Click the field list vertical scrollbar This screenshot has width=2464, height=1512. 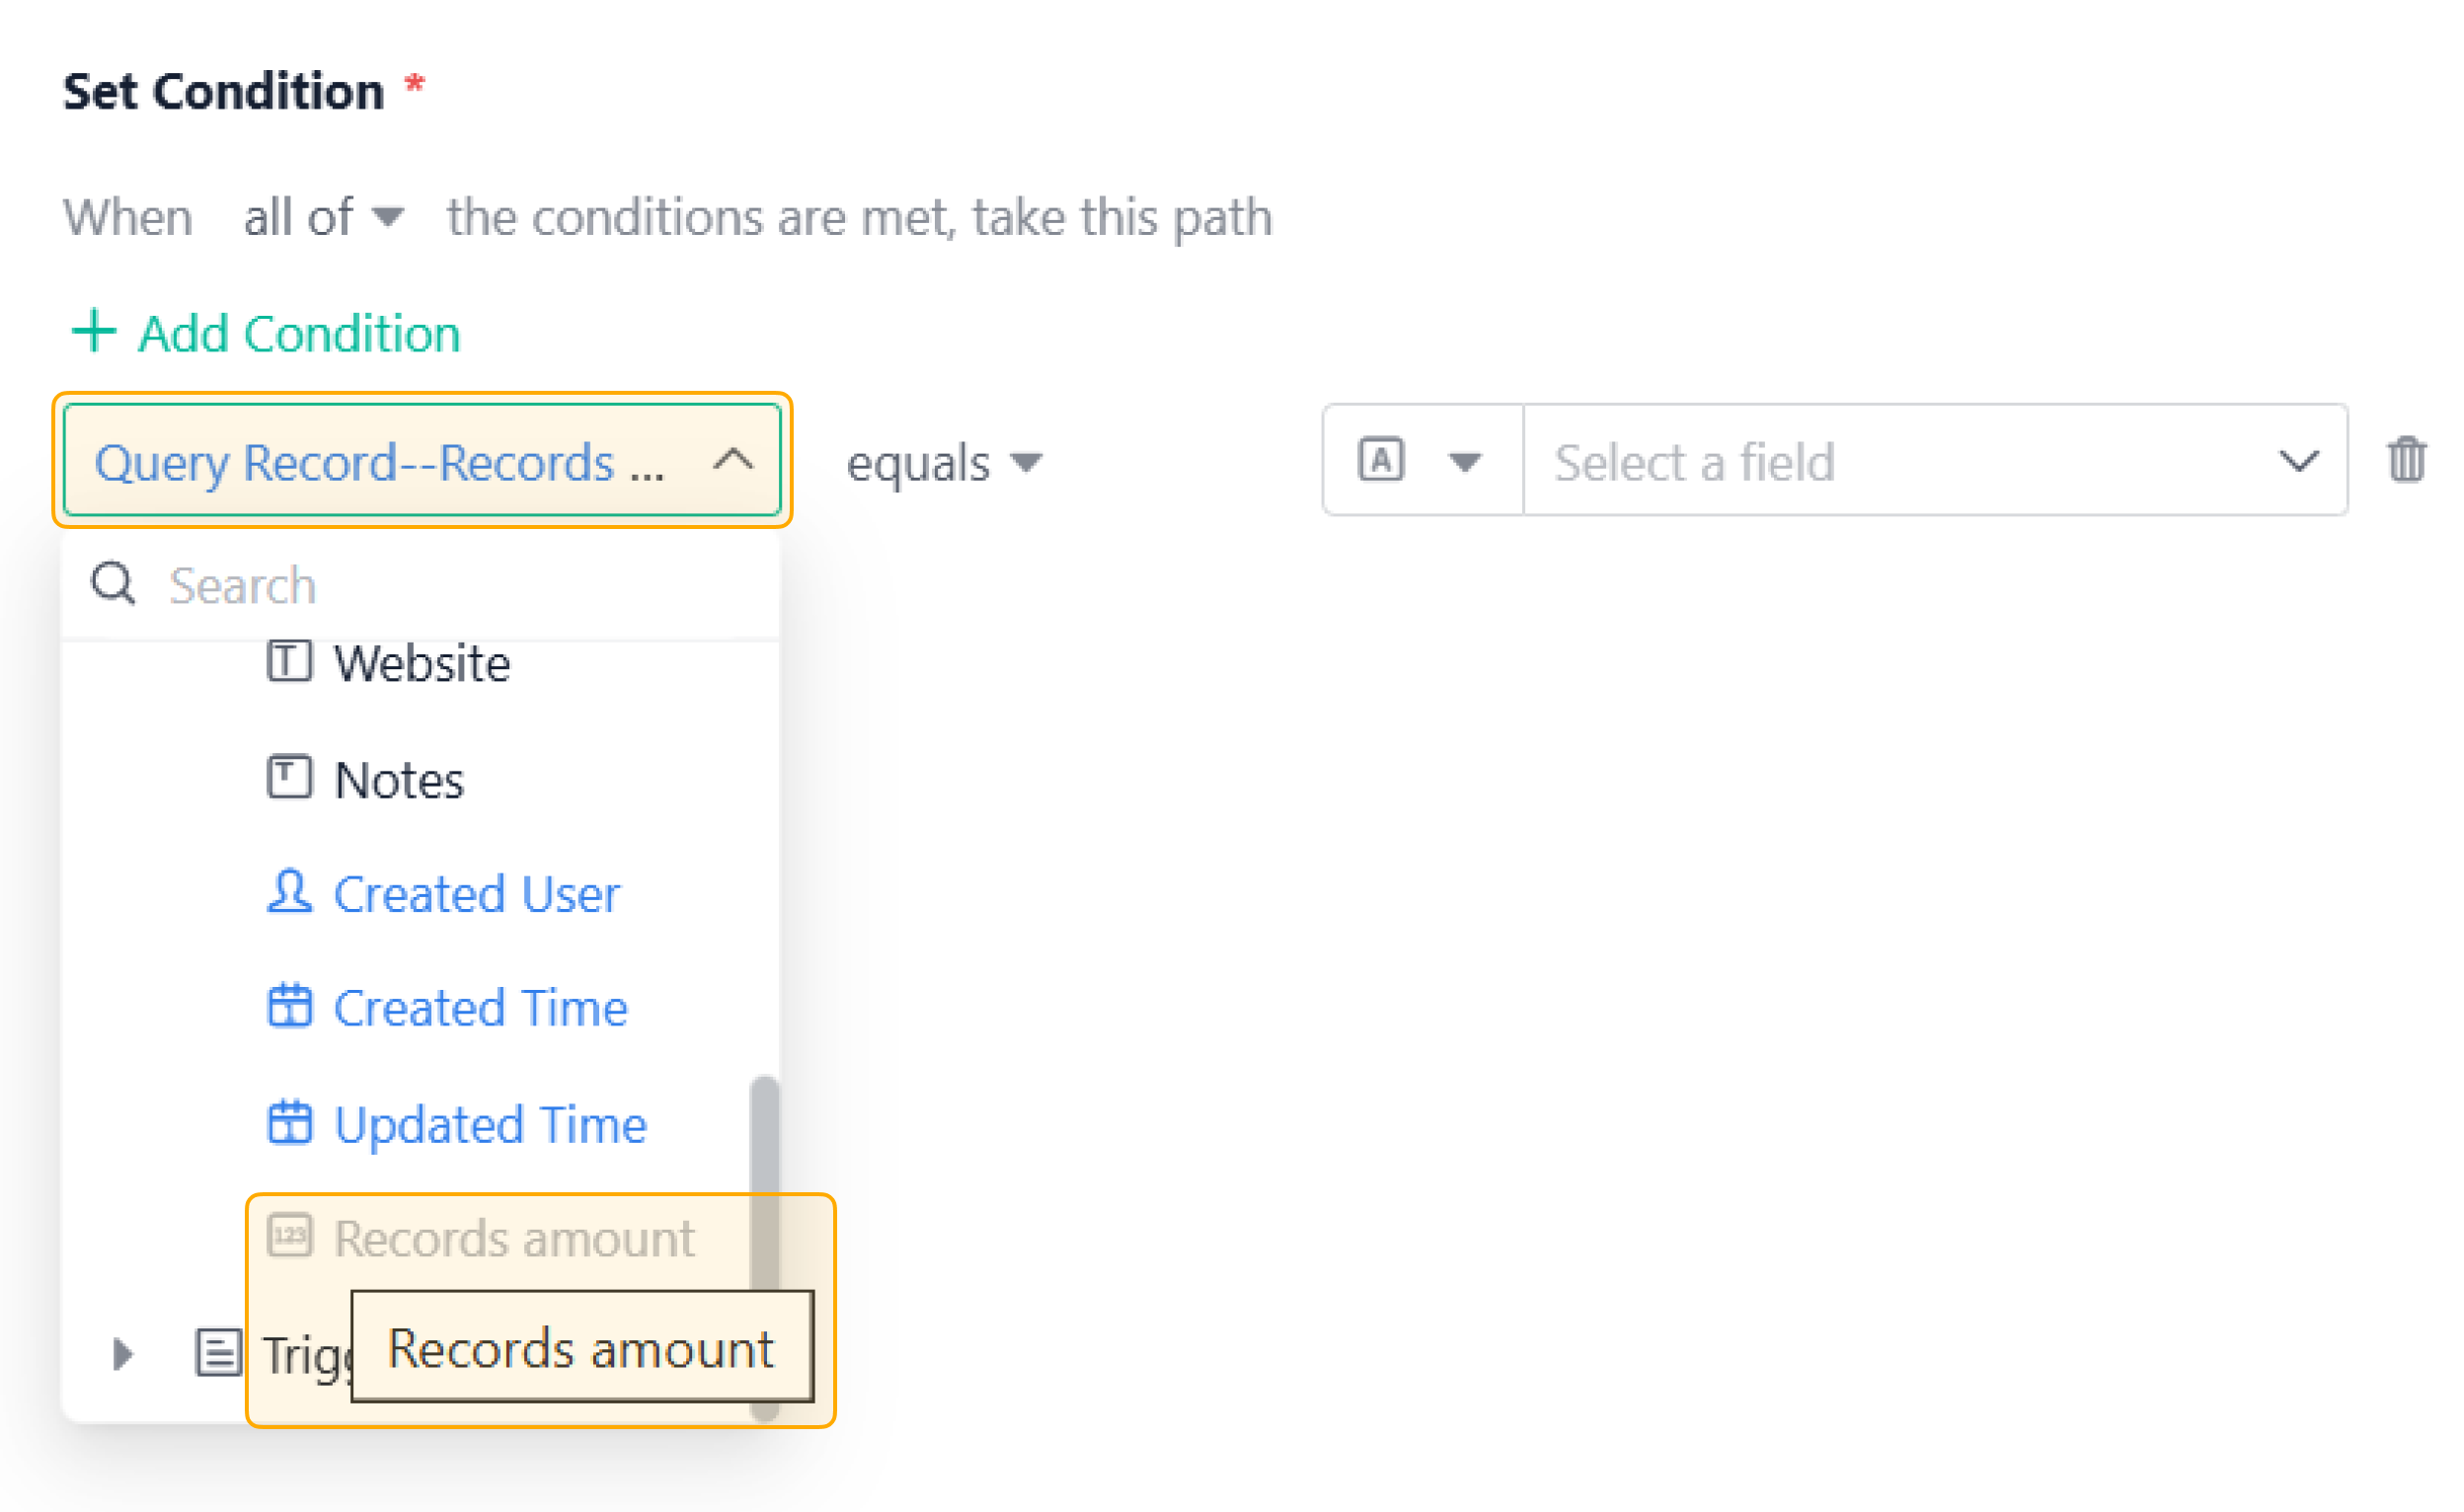(x=765, y=1248)
